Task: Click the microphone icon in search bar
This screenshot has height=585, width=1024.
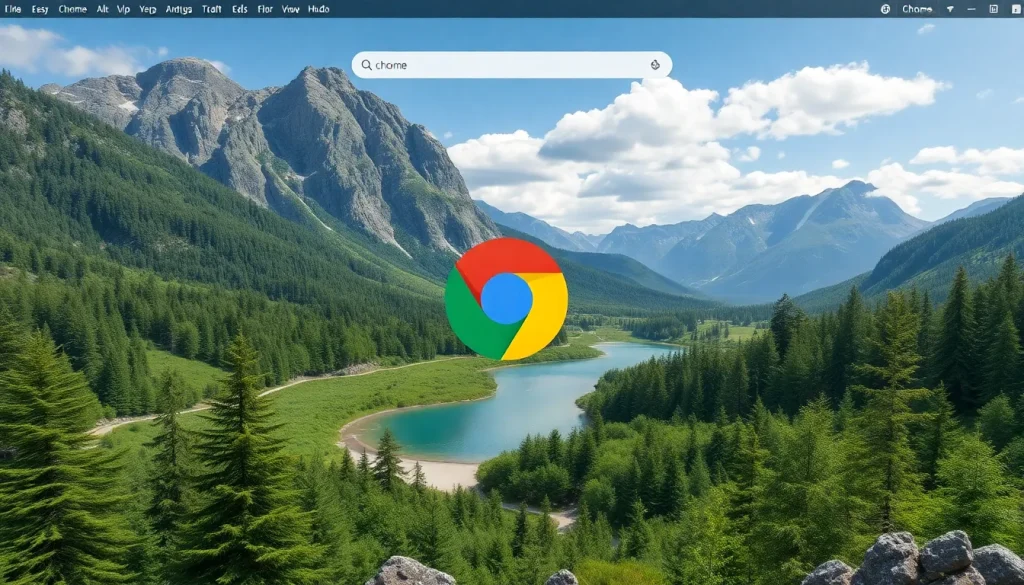Action: point(655,65)
